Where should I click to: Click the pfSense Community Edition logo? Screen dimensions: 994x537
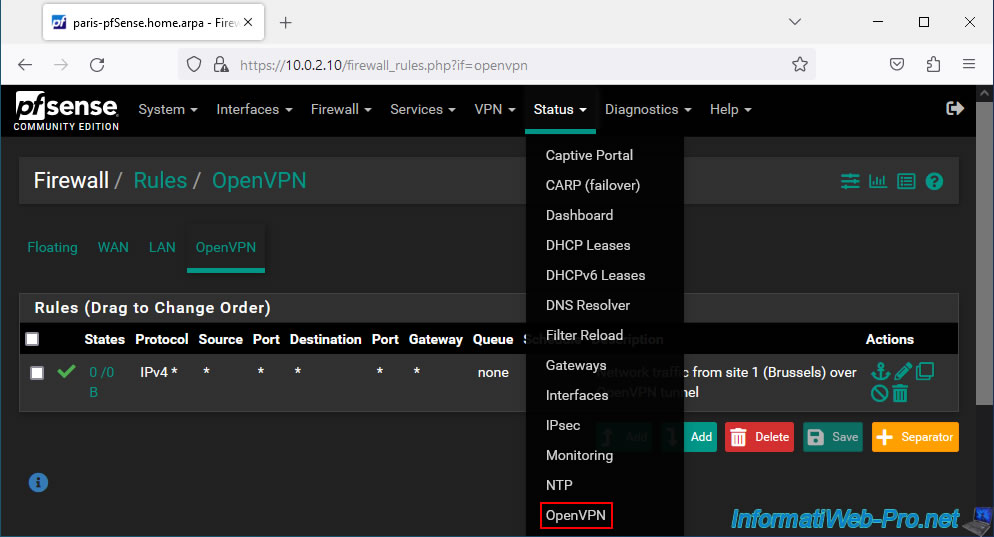pos(67,111)
